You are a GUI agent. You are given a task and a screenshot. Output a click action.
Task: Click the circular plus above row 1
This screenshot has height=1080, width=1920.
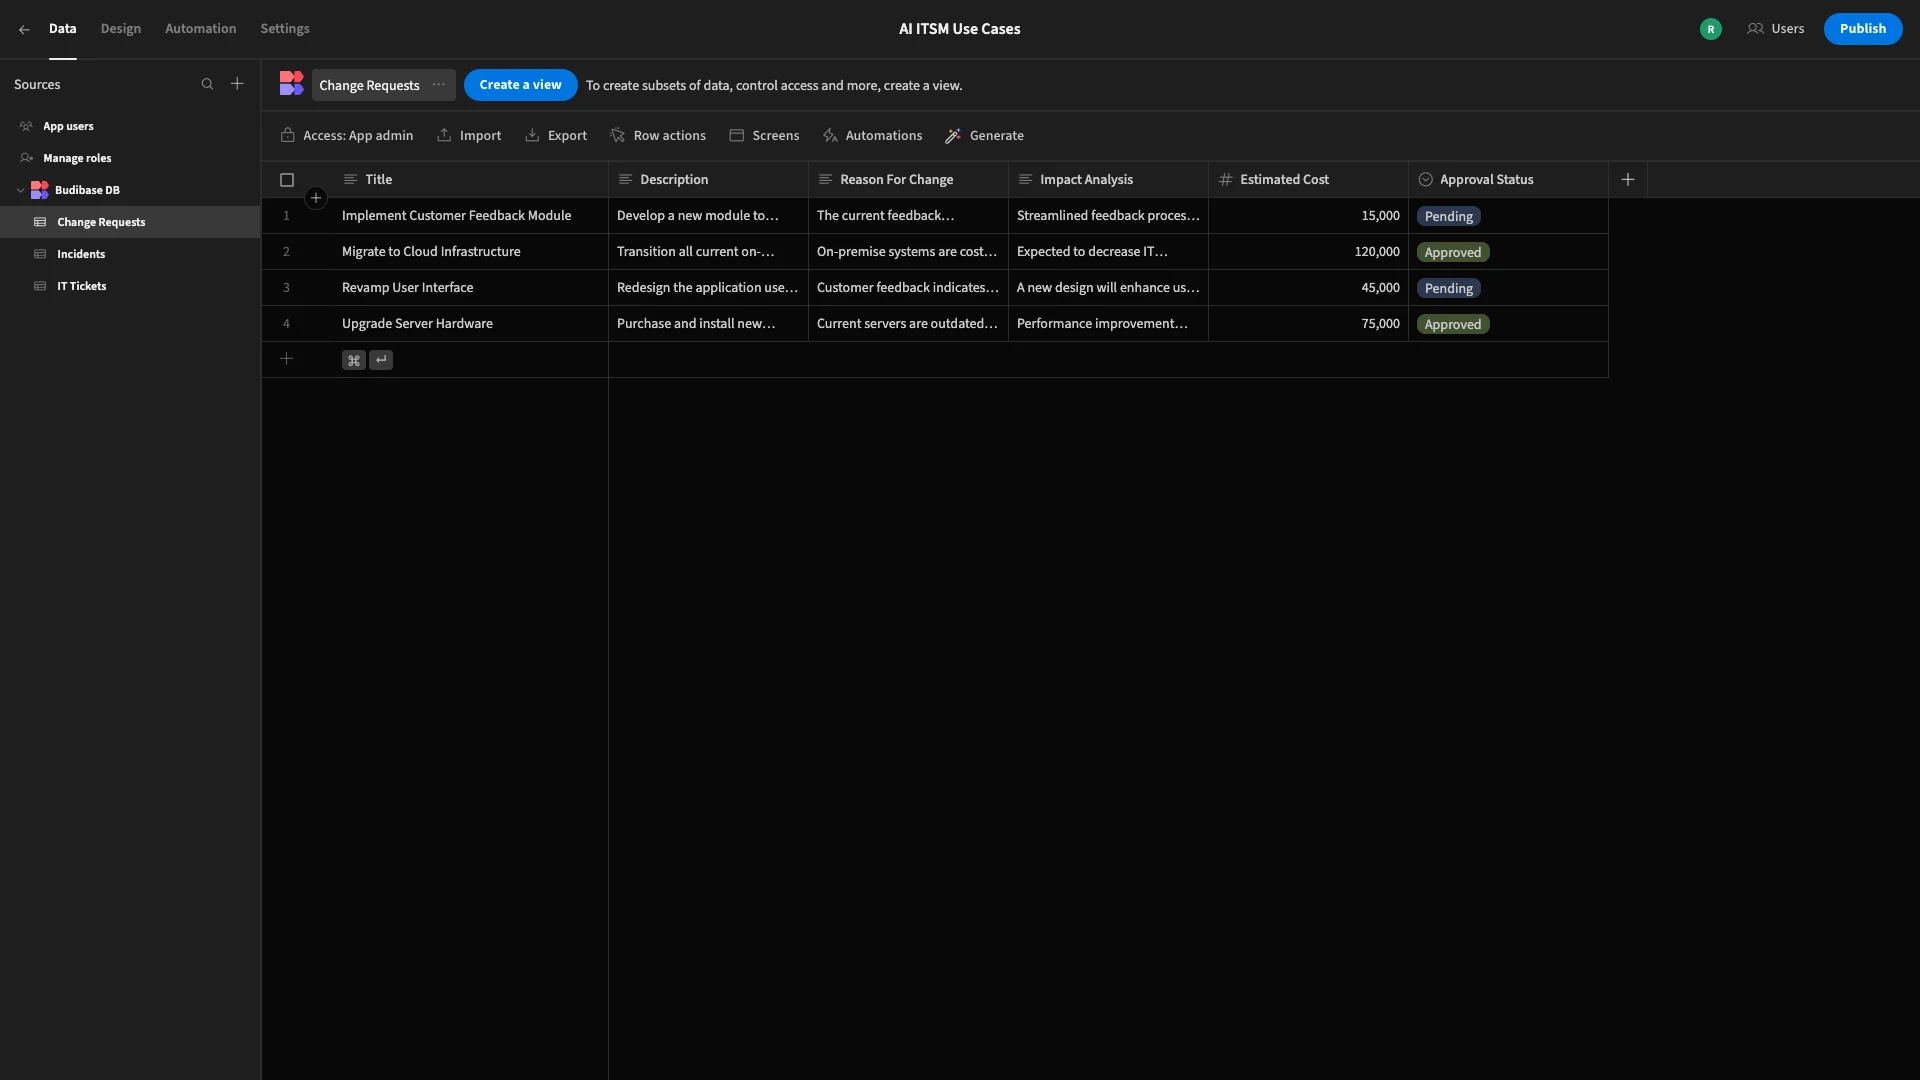pyautogui.click(x=316, y=198)
